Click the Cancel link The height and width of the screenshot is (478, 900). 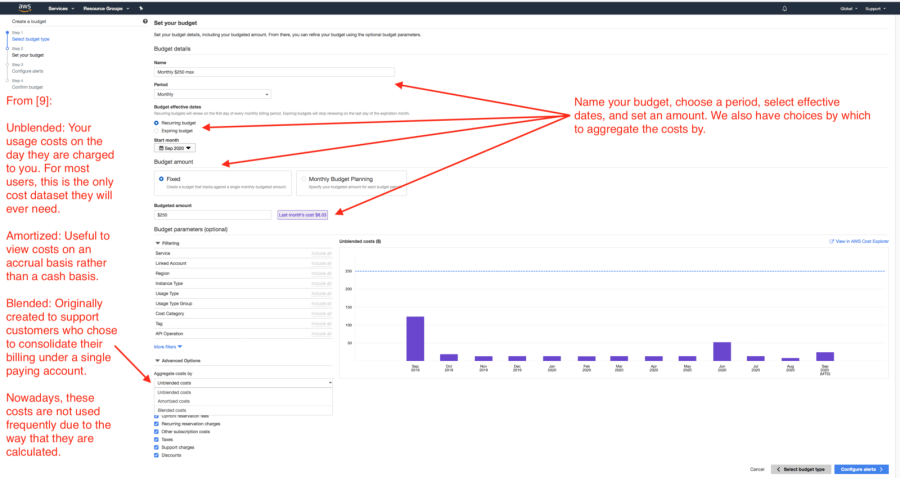point(757,469)
